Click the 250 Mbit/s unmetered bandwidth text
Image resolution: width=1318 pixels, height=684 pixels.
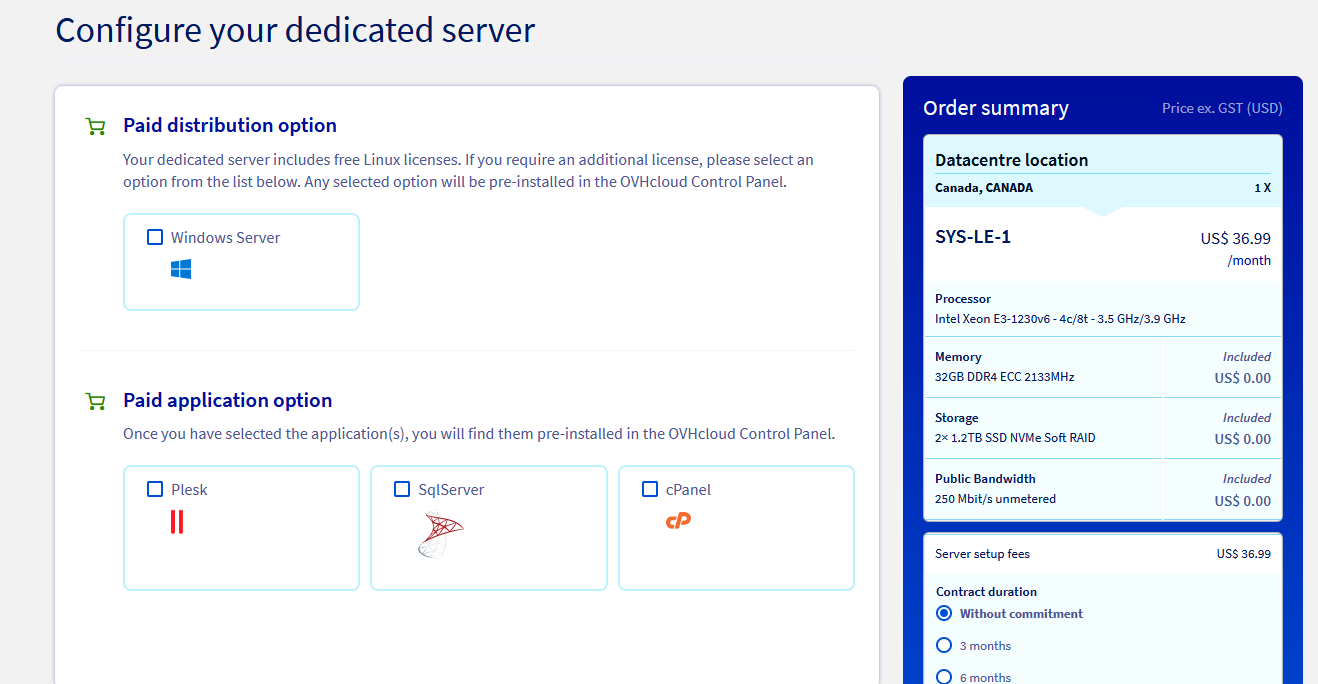995,499
